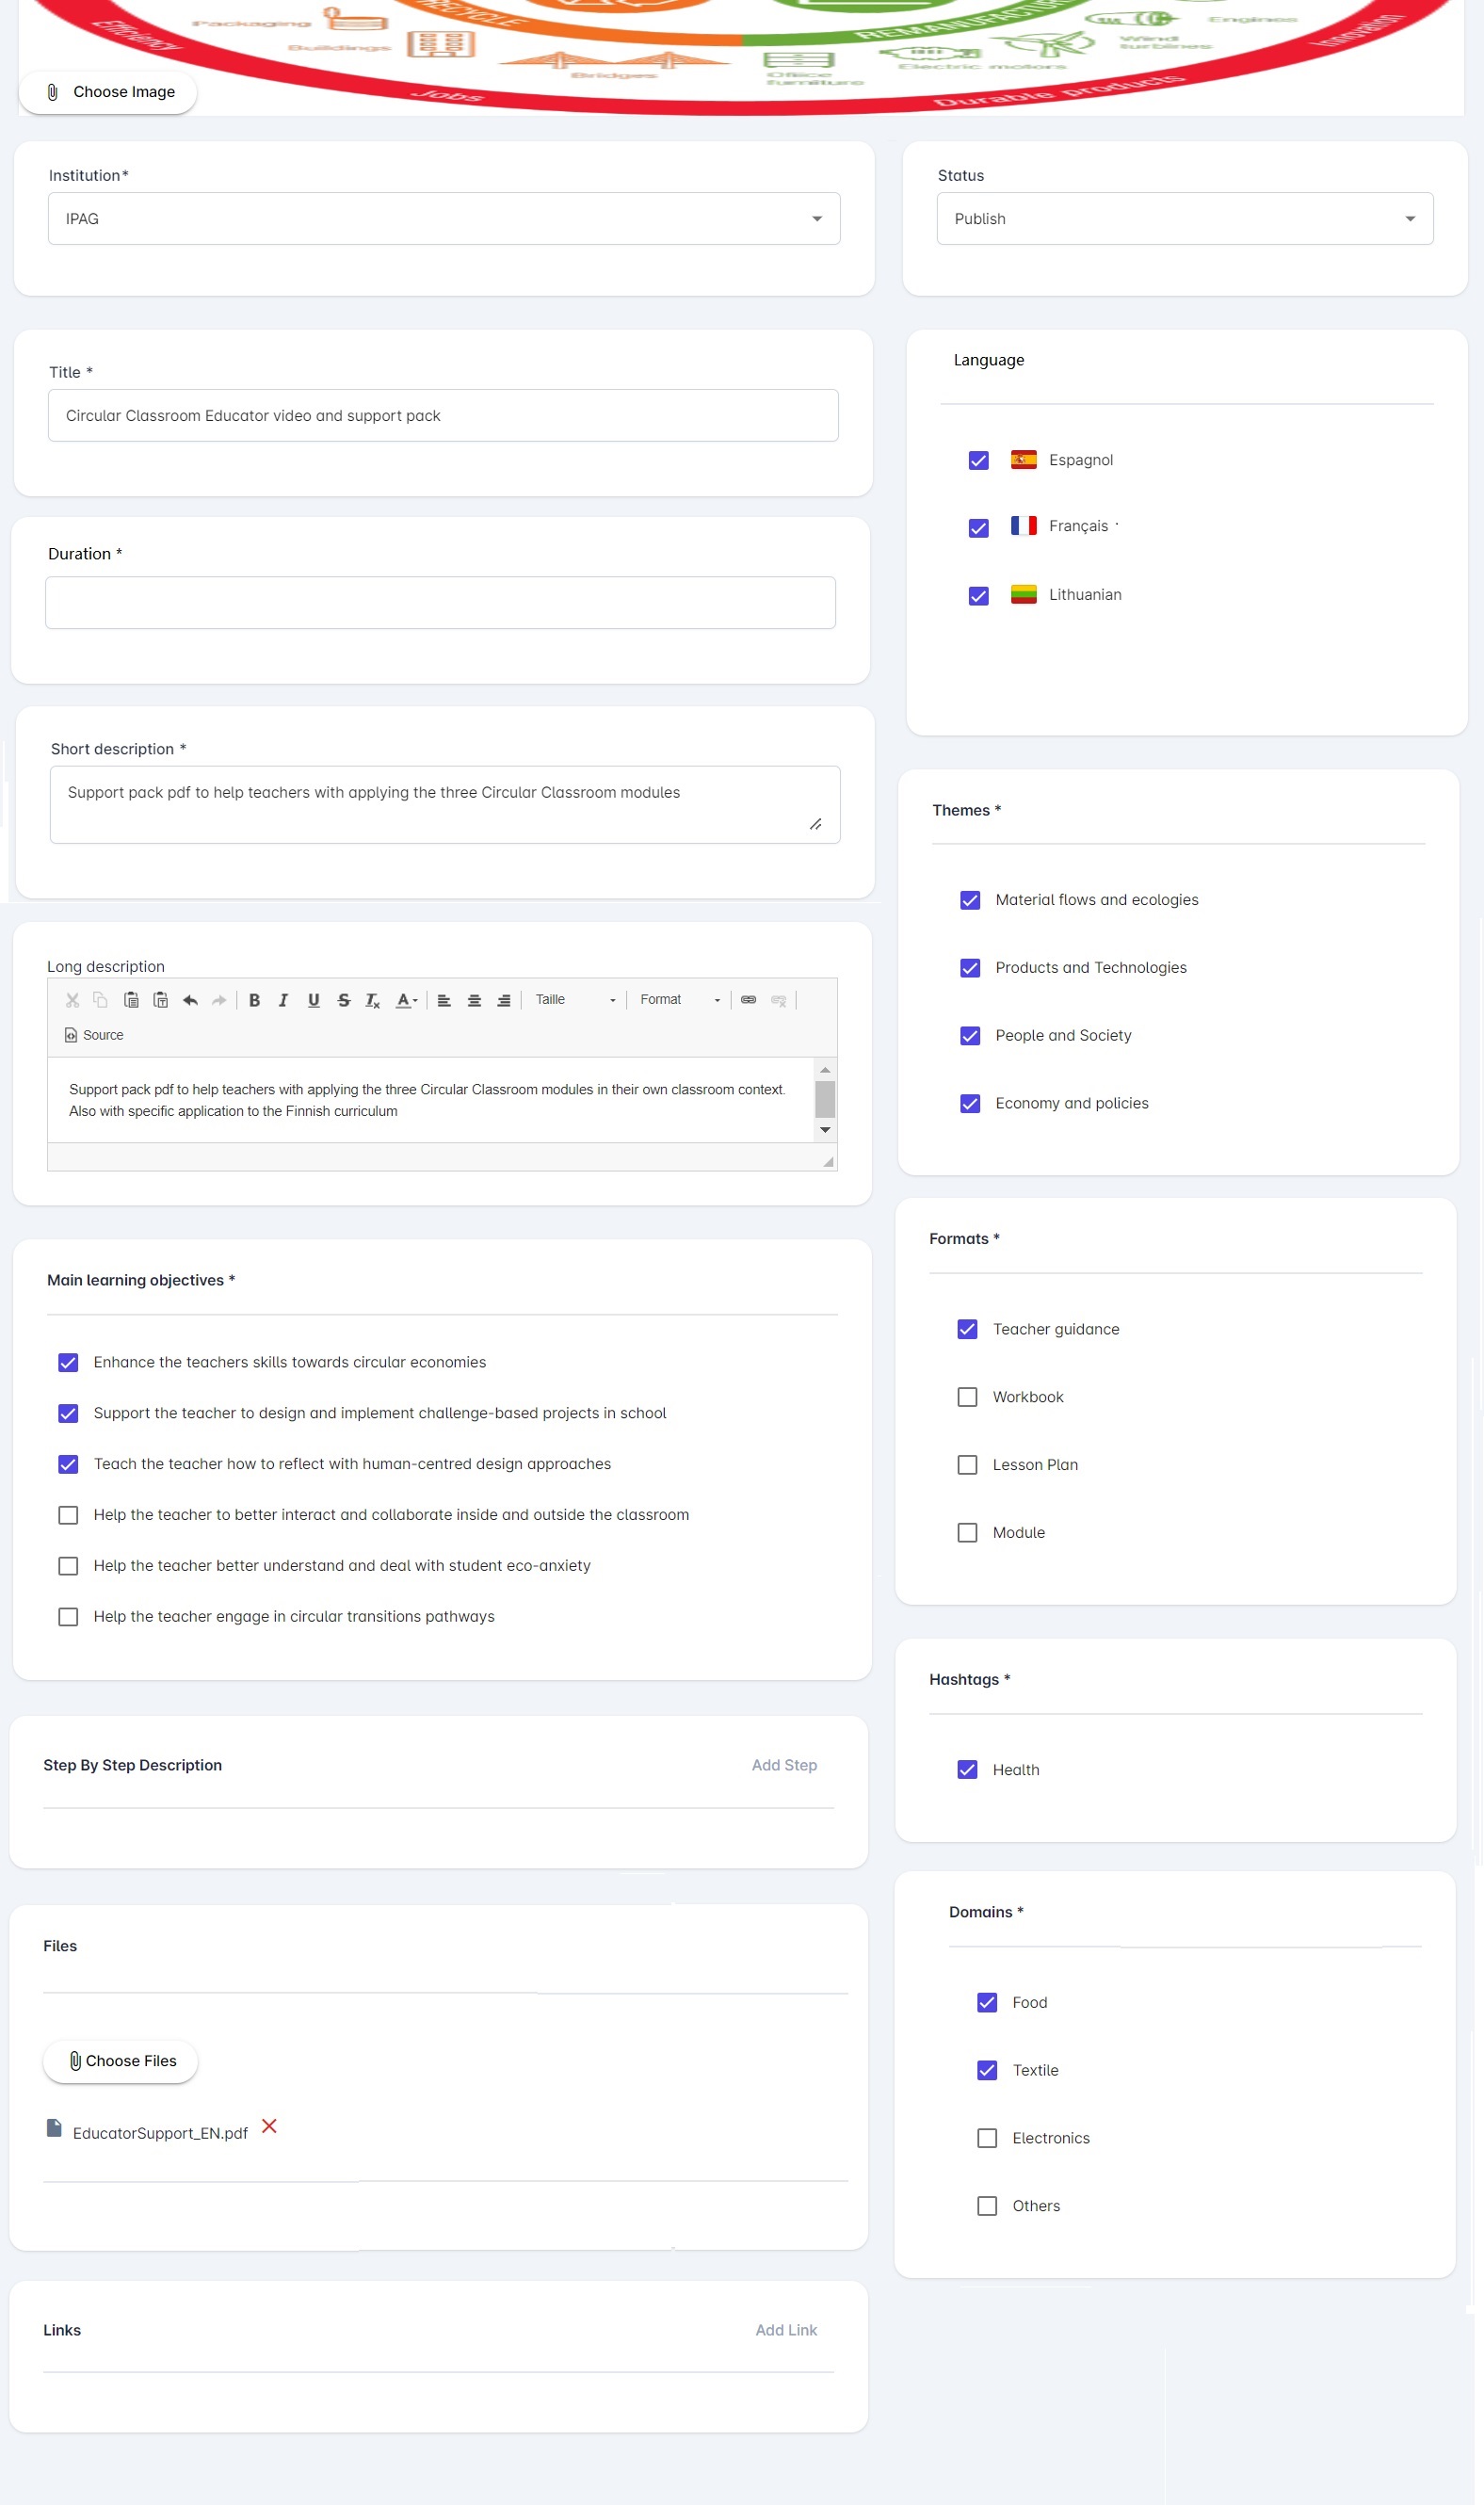Apply italic formatting in the editor toolbar

click(284, 1000)
